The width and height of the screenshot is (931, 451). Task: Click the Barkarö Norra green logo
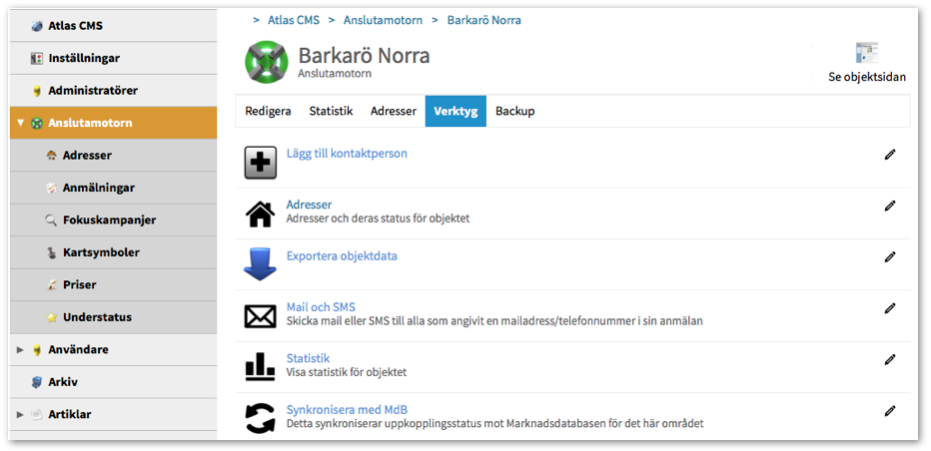(266, 62)
